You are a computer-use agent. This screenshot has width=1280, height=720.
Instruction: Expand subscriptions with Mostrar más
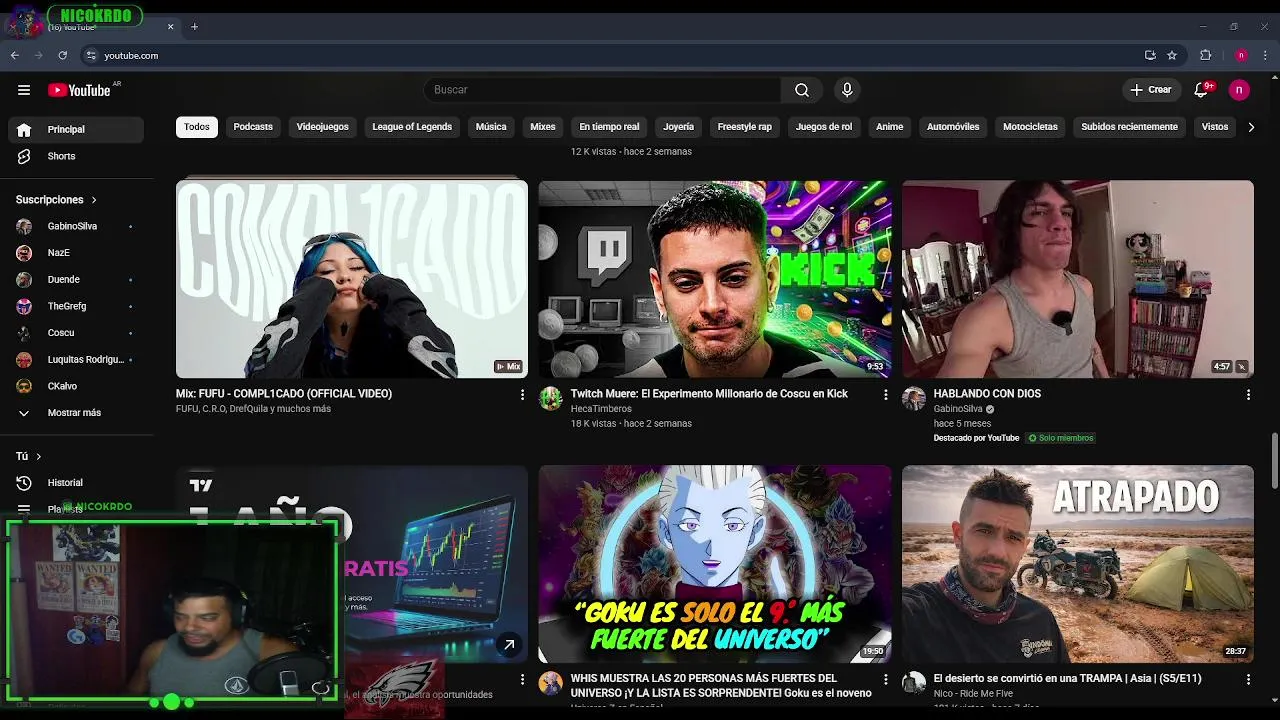click(76, 413)
